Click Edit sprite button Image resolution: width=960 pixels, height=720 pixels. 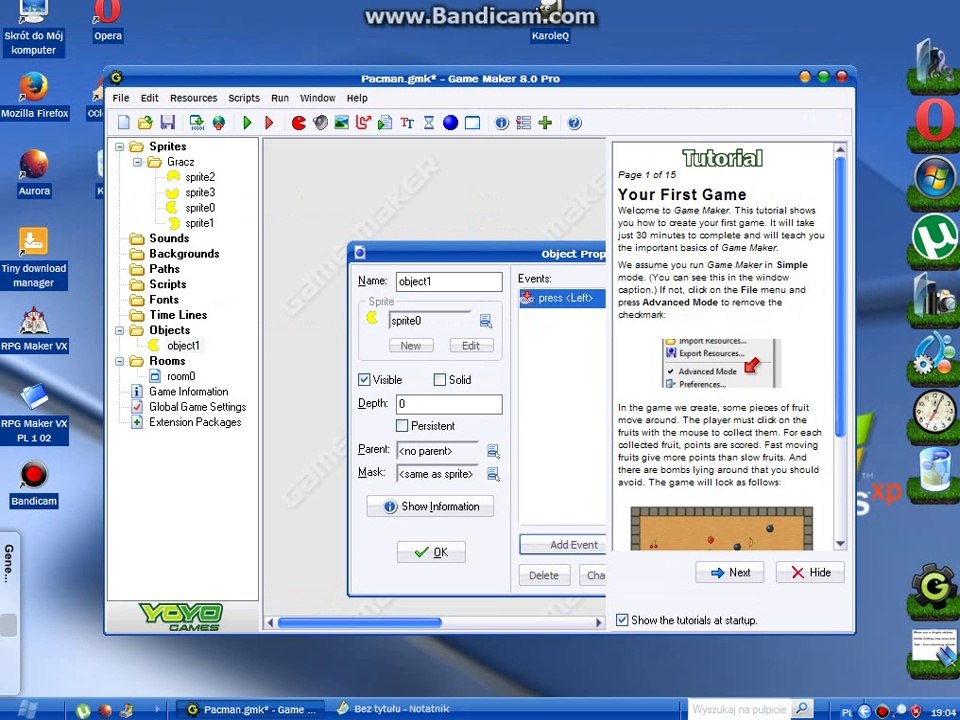pyautogui.click(x=471, y=345)
